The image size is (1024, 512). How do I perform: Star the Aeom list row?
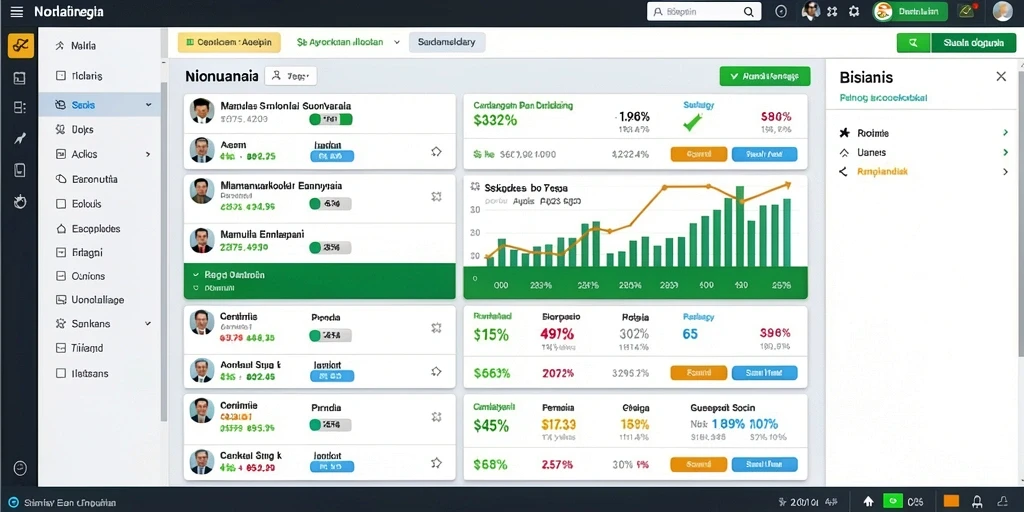click(x=436, y=152)
